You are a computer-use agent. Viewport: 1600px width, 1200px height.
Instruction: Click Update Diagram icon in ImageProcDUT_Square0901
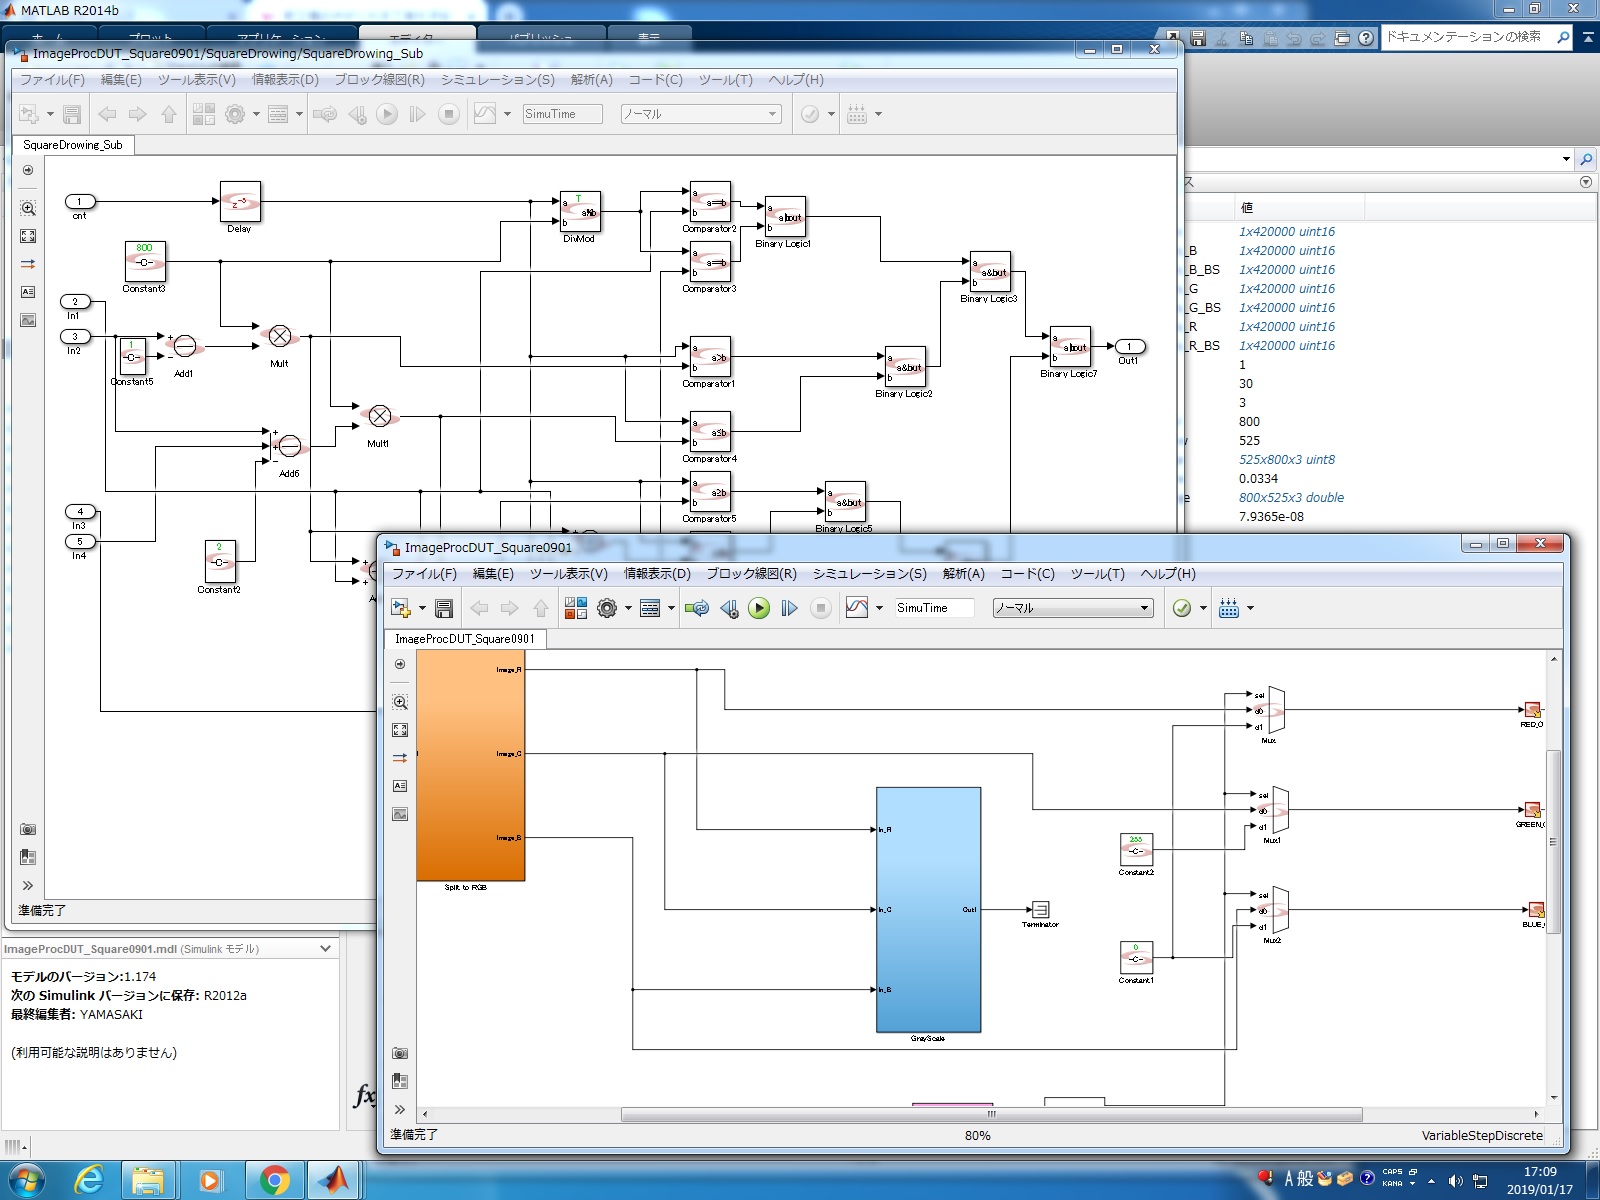tap(697, 608)
